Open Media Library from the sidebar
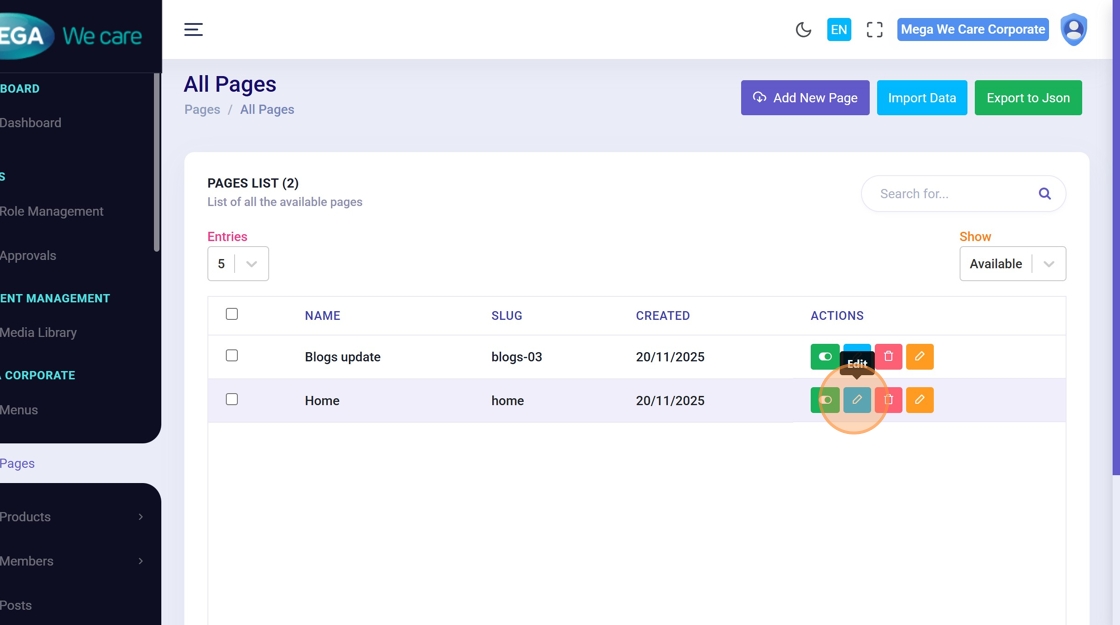This screenshot has width=1120, height=625. tap(38, 333)
